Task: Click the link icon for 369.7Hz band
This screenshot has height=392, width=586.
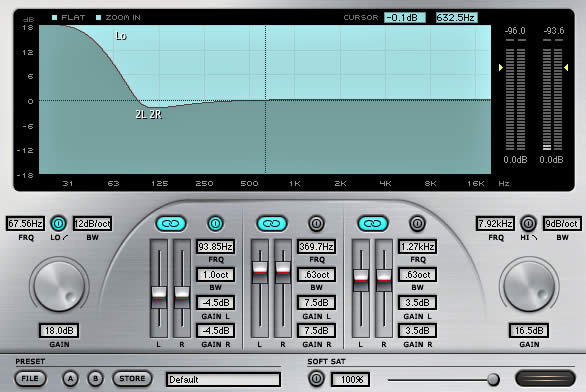Action: (272, 223)
